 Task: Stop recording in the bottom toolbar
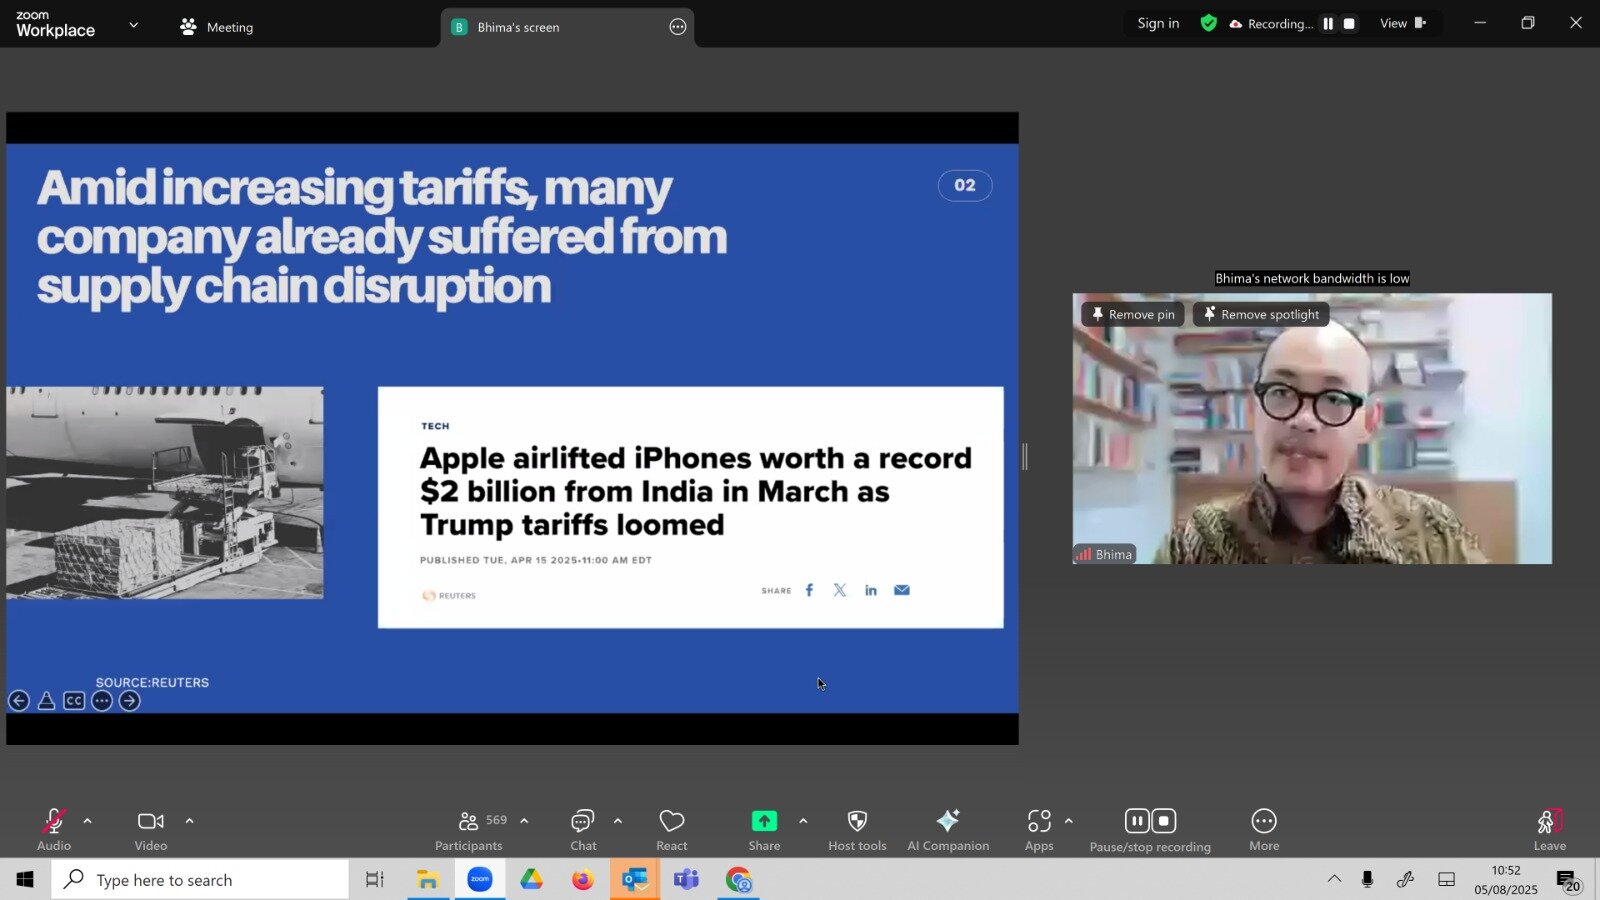pos(1164,821)
